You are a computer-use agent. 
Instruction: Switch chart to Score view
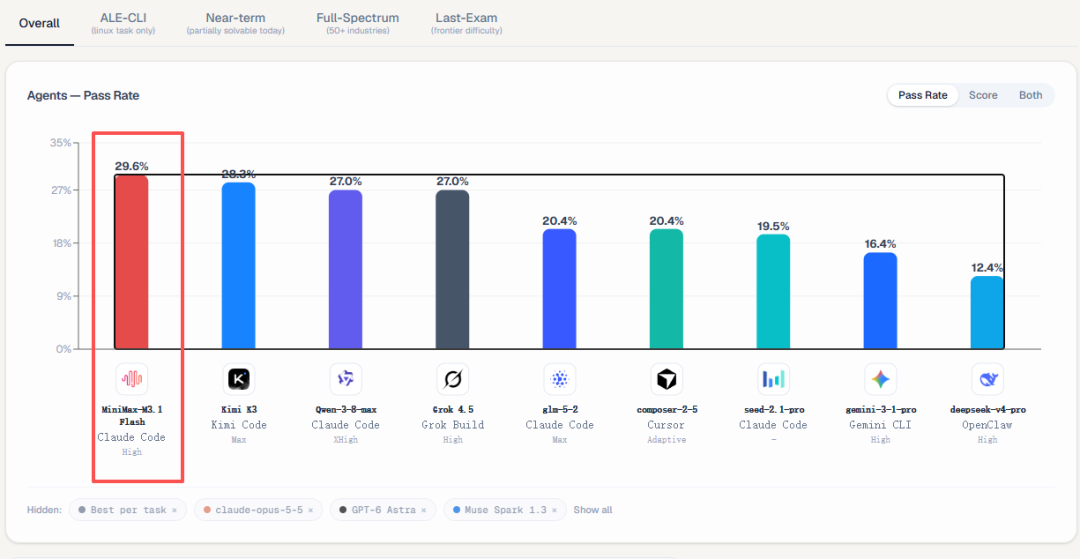click(x=983, y=95)
